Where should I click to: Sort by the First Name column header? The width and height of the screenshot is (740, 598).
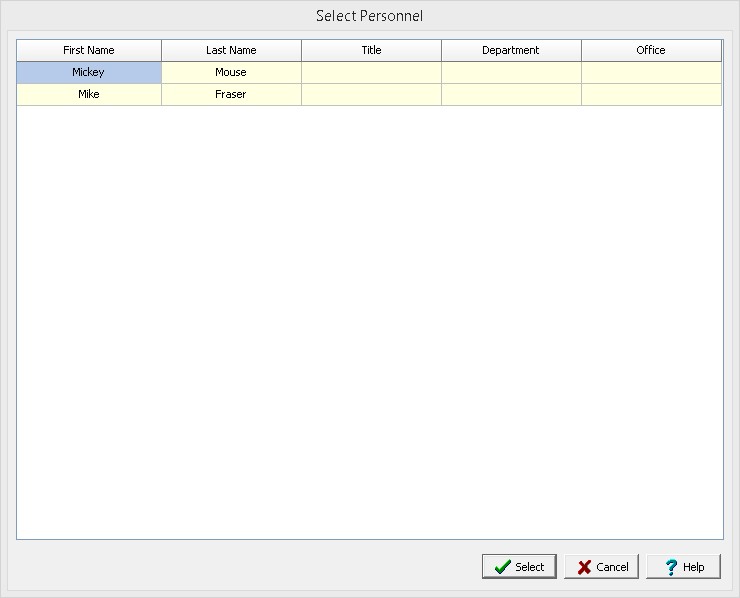(89, 50)
